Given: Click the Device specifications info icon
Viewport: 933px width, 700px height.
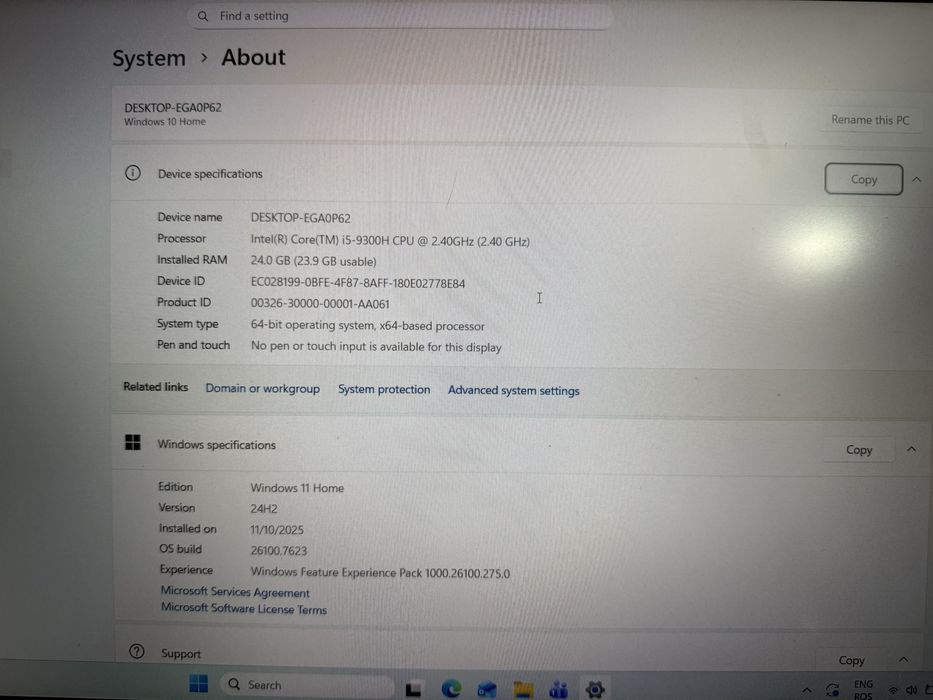Looking at the screenshot, I should coord(133,173).
